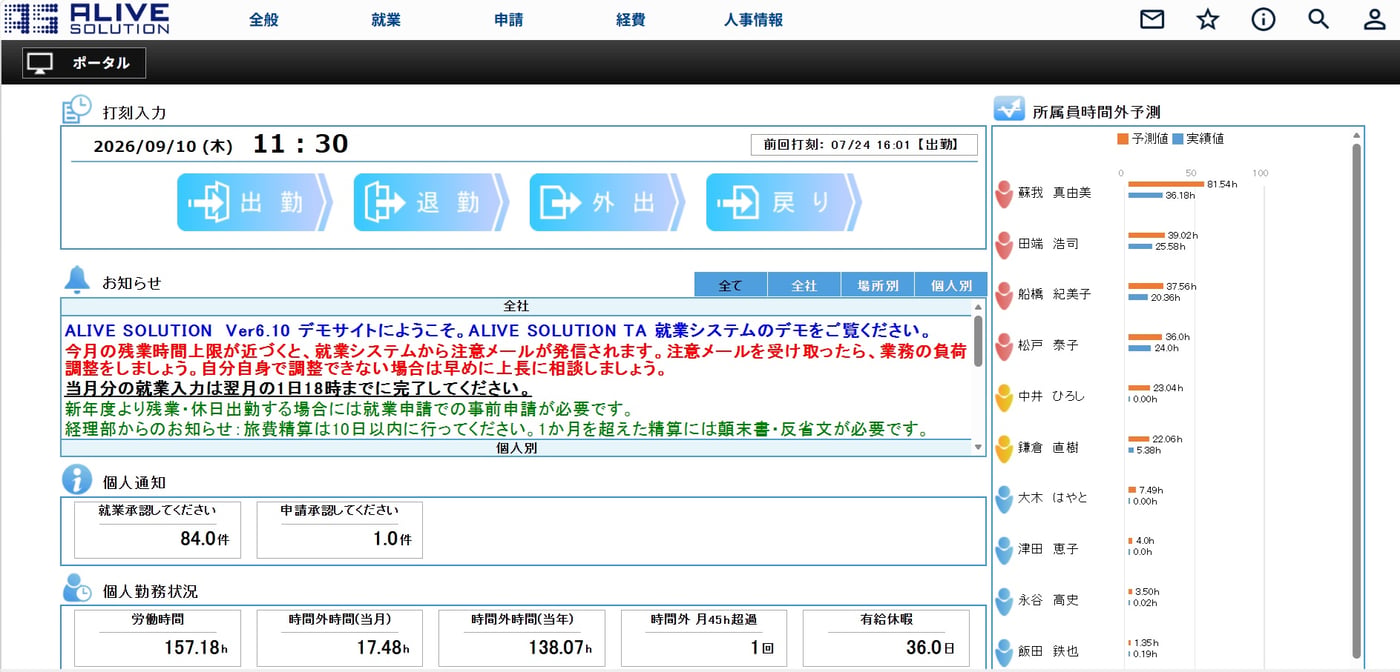Open the information circle icon
This screenshot has width=1400, height=672.
[1263, 19]
